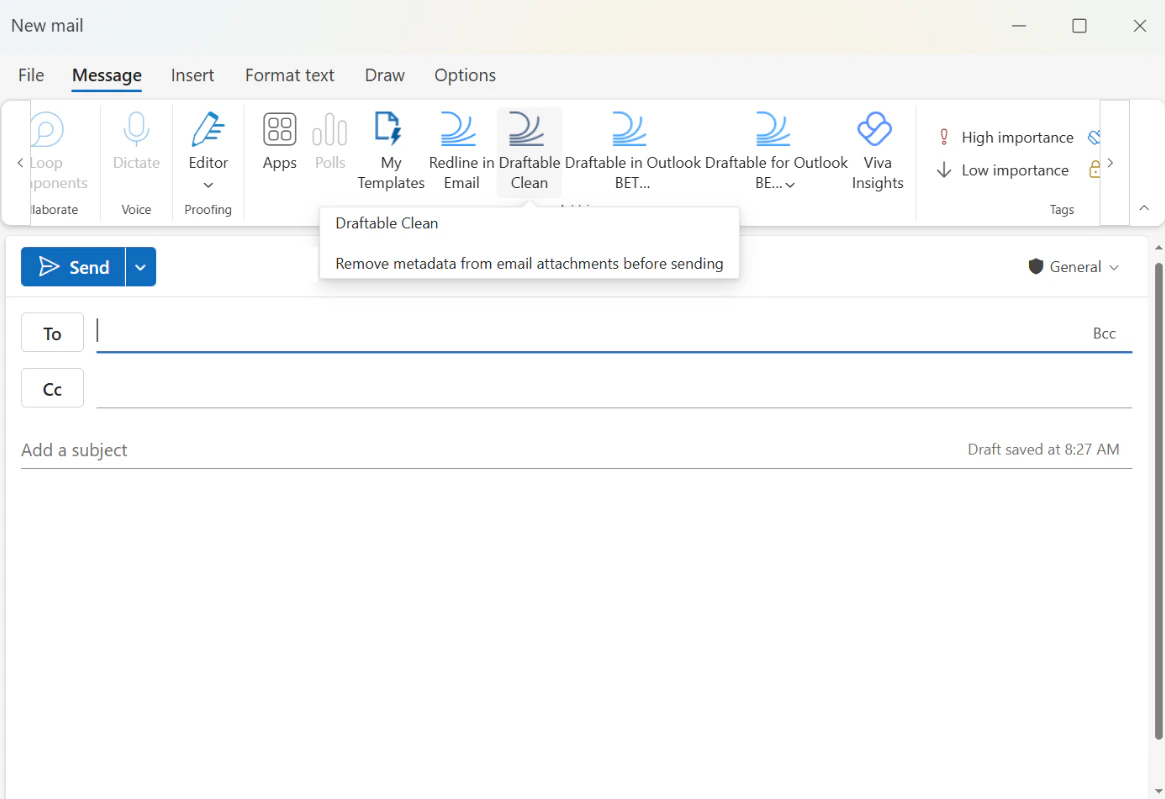The image size is (1165, 799).
Task: Launch Redline in Email add-in
Action: (461, 150)
